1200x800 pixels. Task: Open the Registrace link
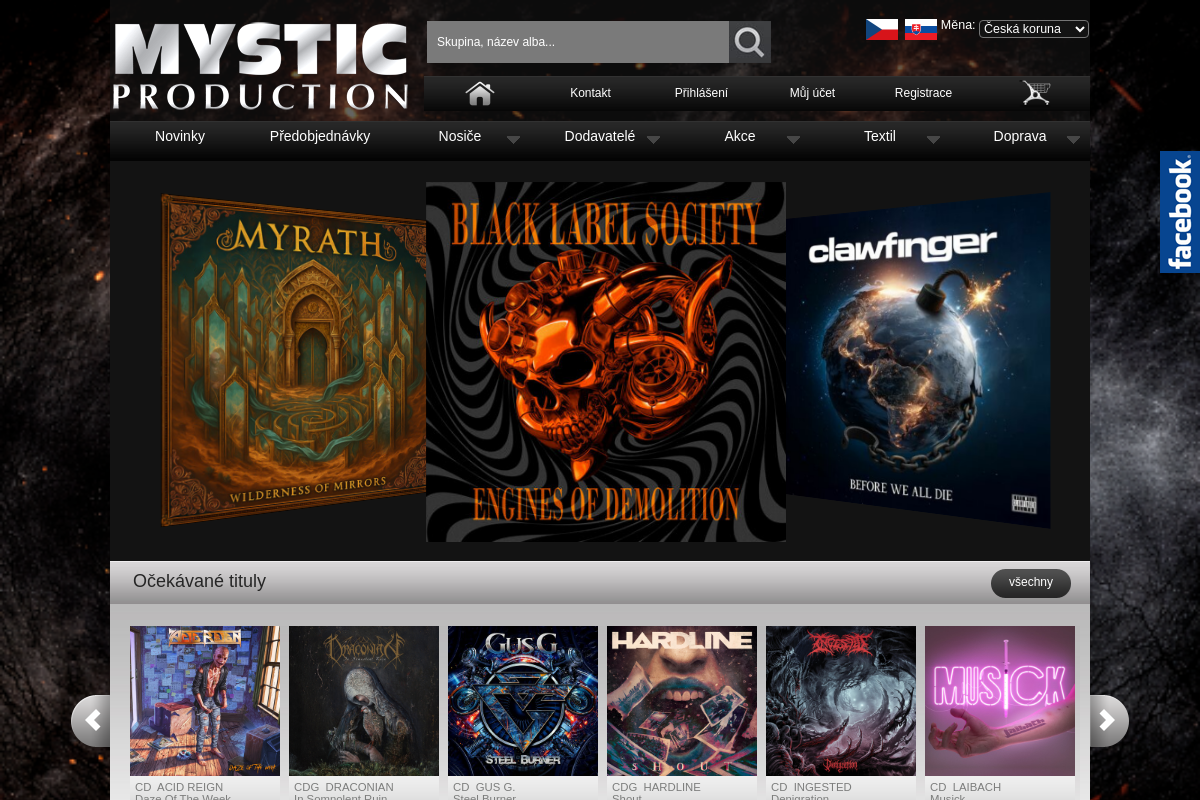[x=923, y=93]
